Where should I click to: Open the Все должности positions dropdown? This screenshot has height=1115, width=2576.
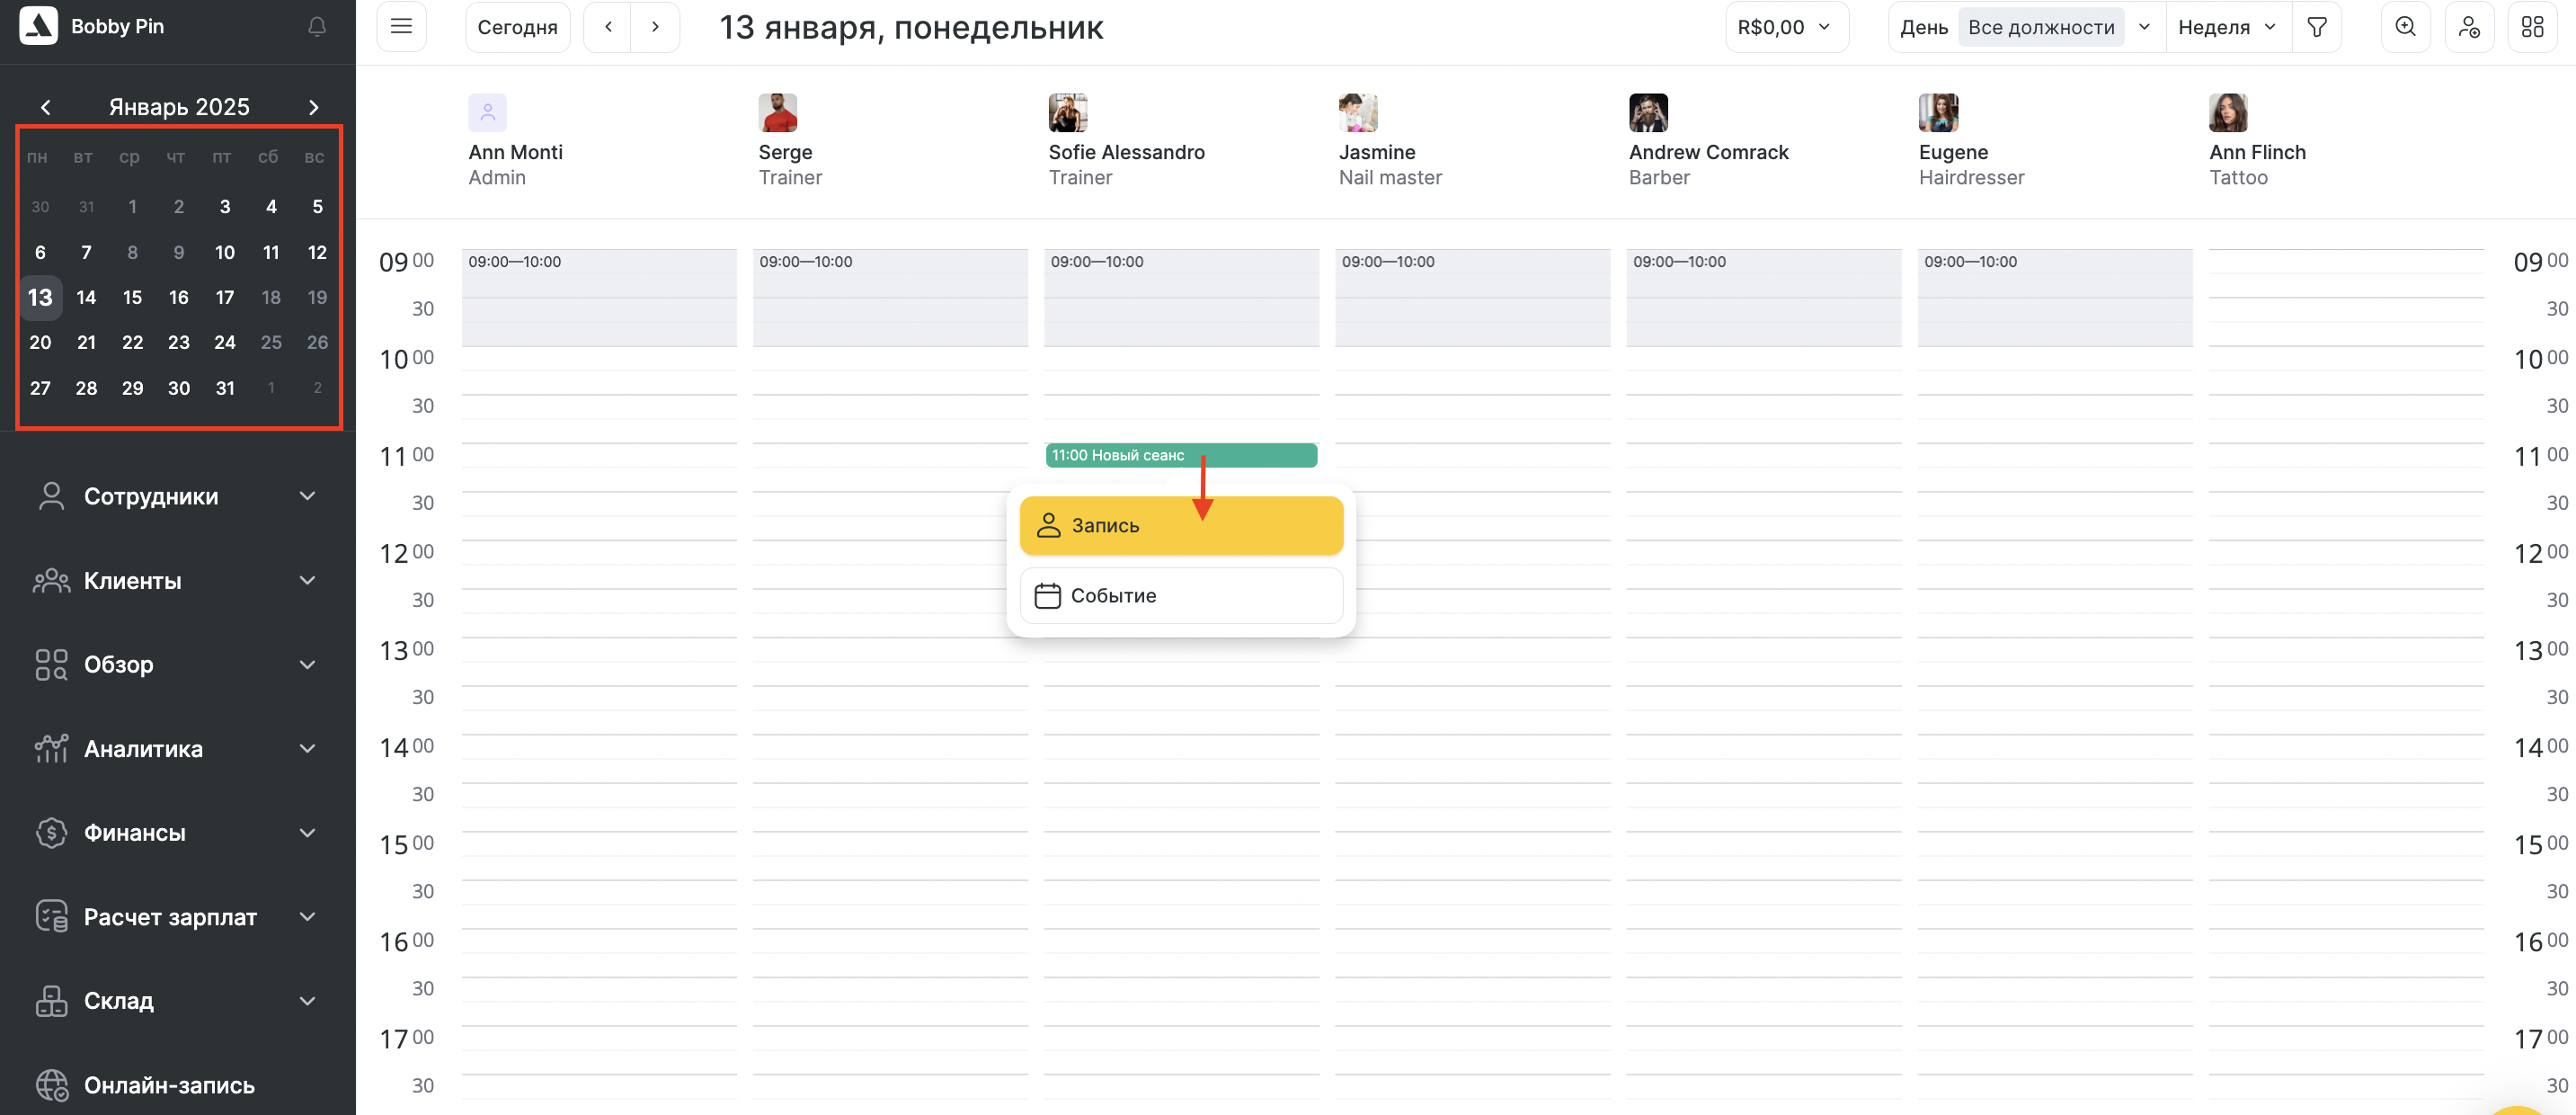click(2059, 27)
